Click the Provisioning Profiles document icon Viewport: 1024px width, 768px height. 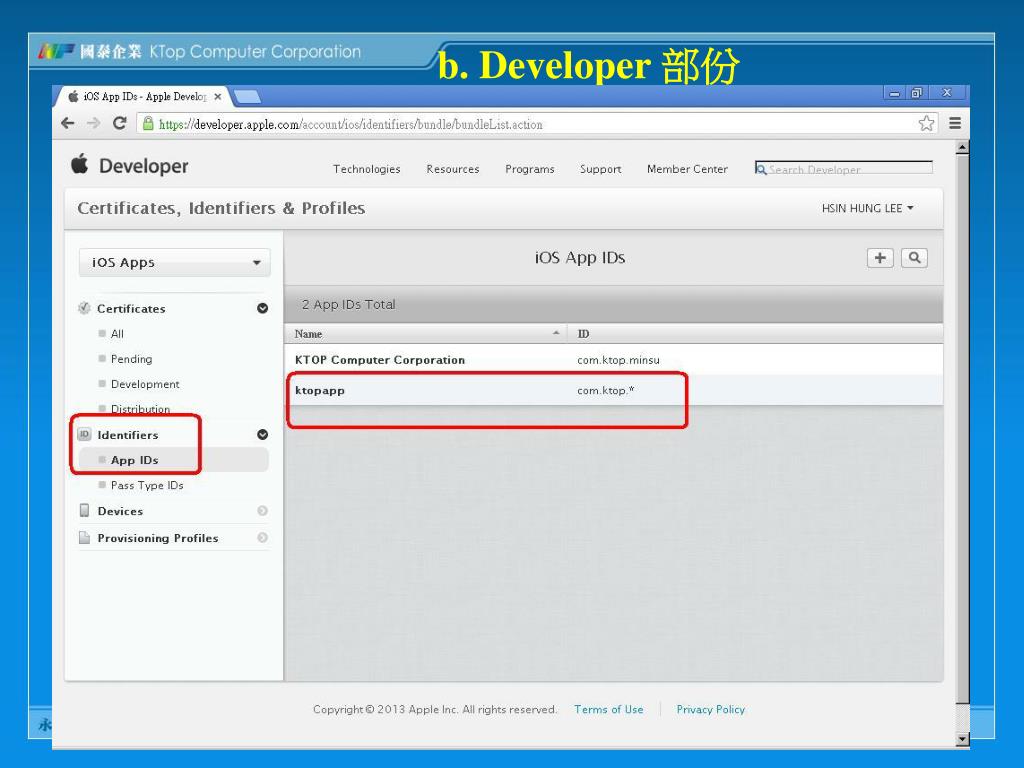click(84, 537)
